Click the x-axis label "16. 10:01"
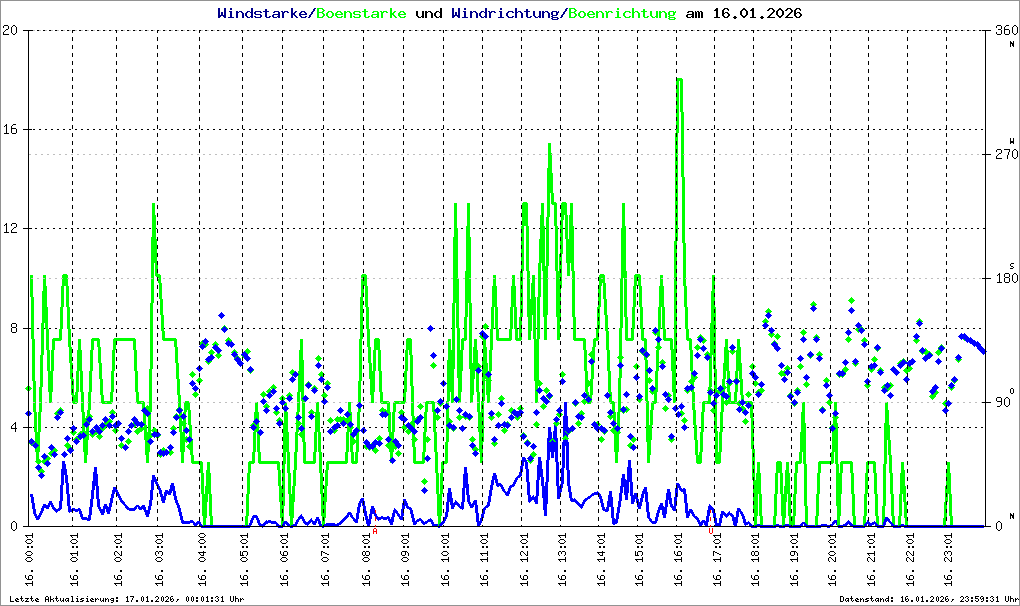Screen dimensions: 1020x606 (x=444, y=560)
